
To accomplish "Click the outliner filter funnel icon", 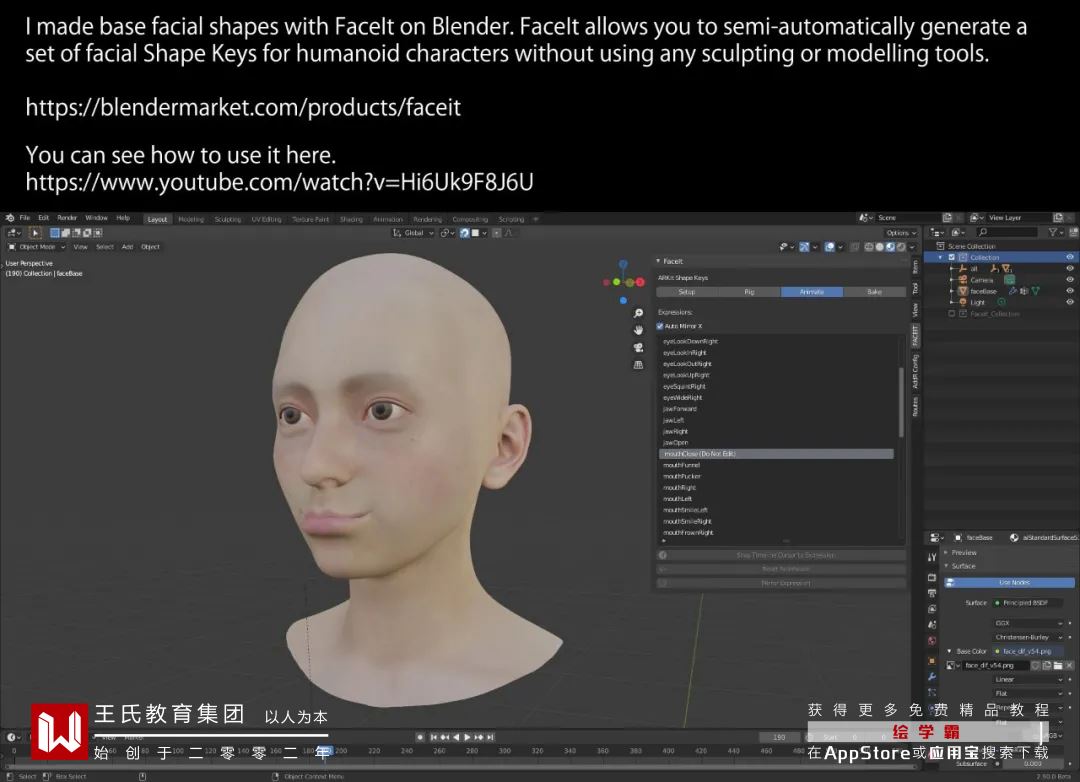I will click(x=1052, y=233).
